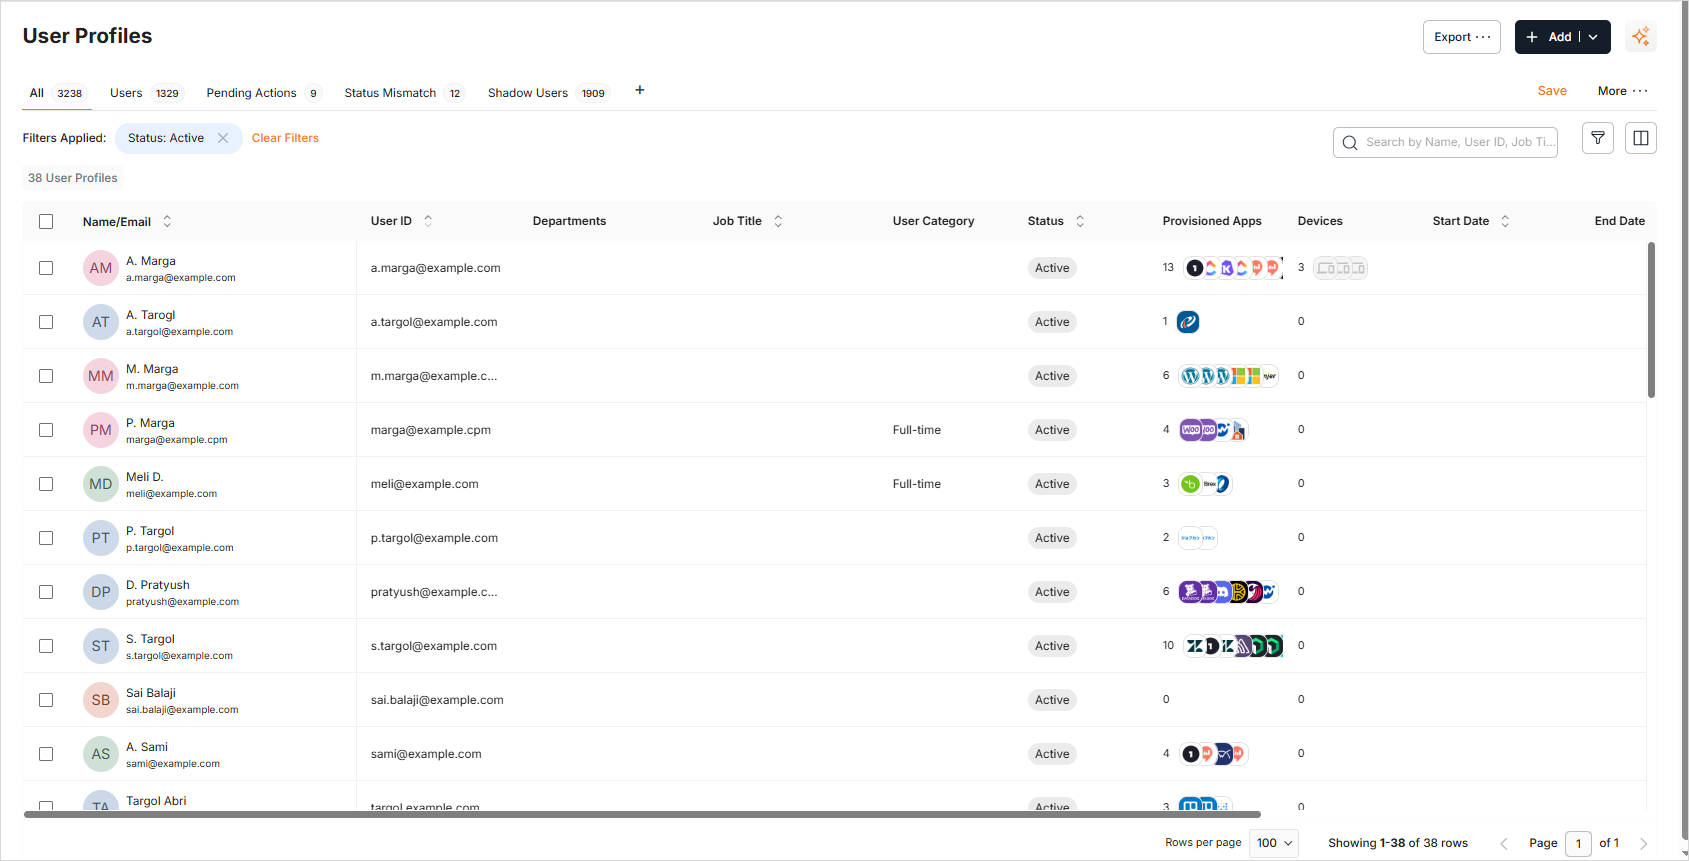1689x861 pixels.
Task: Open the filter funnel icon
Action: (1598, 138)
